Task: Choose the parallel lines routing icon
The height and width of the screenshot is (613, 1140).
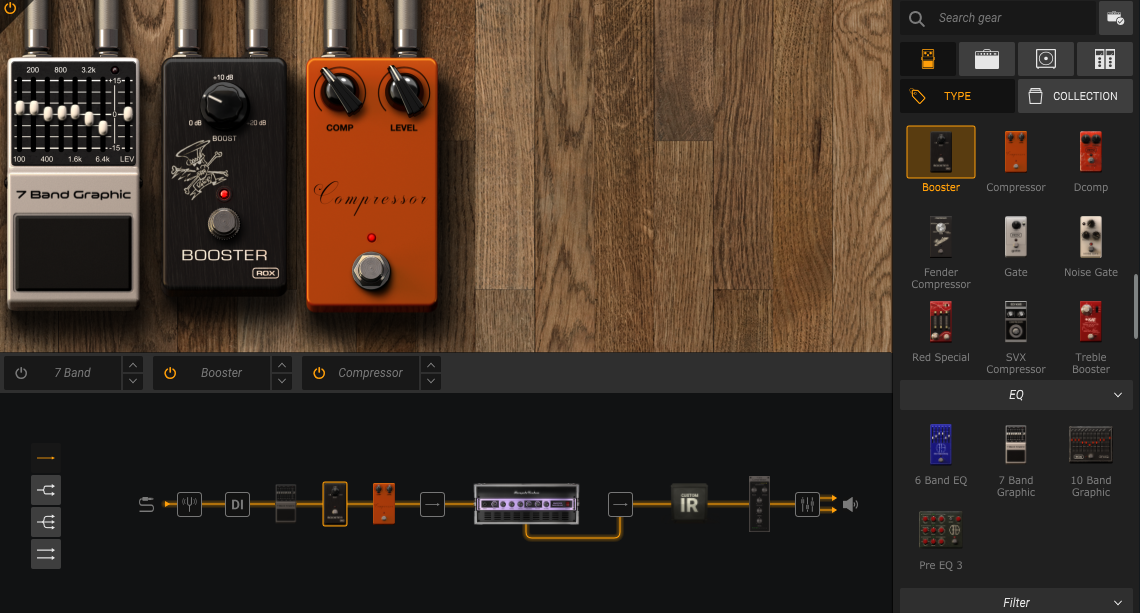Action: tap(46, 554)
